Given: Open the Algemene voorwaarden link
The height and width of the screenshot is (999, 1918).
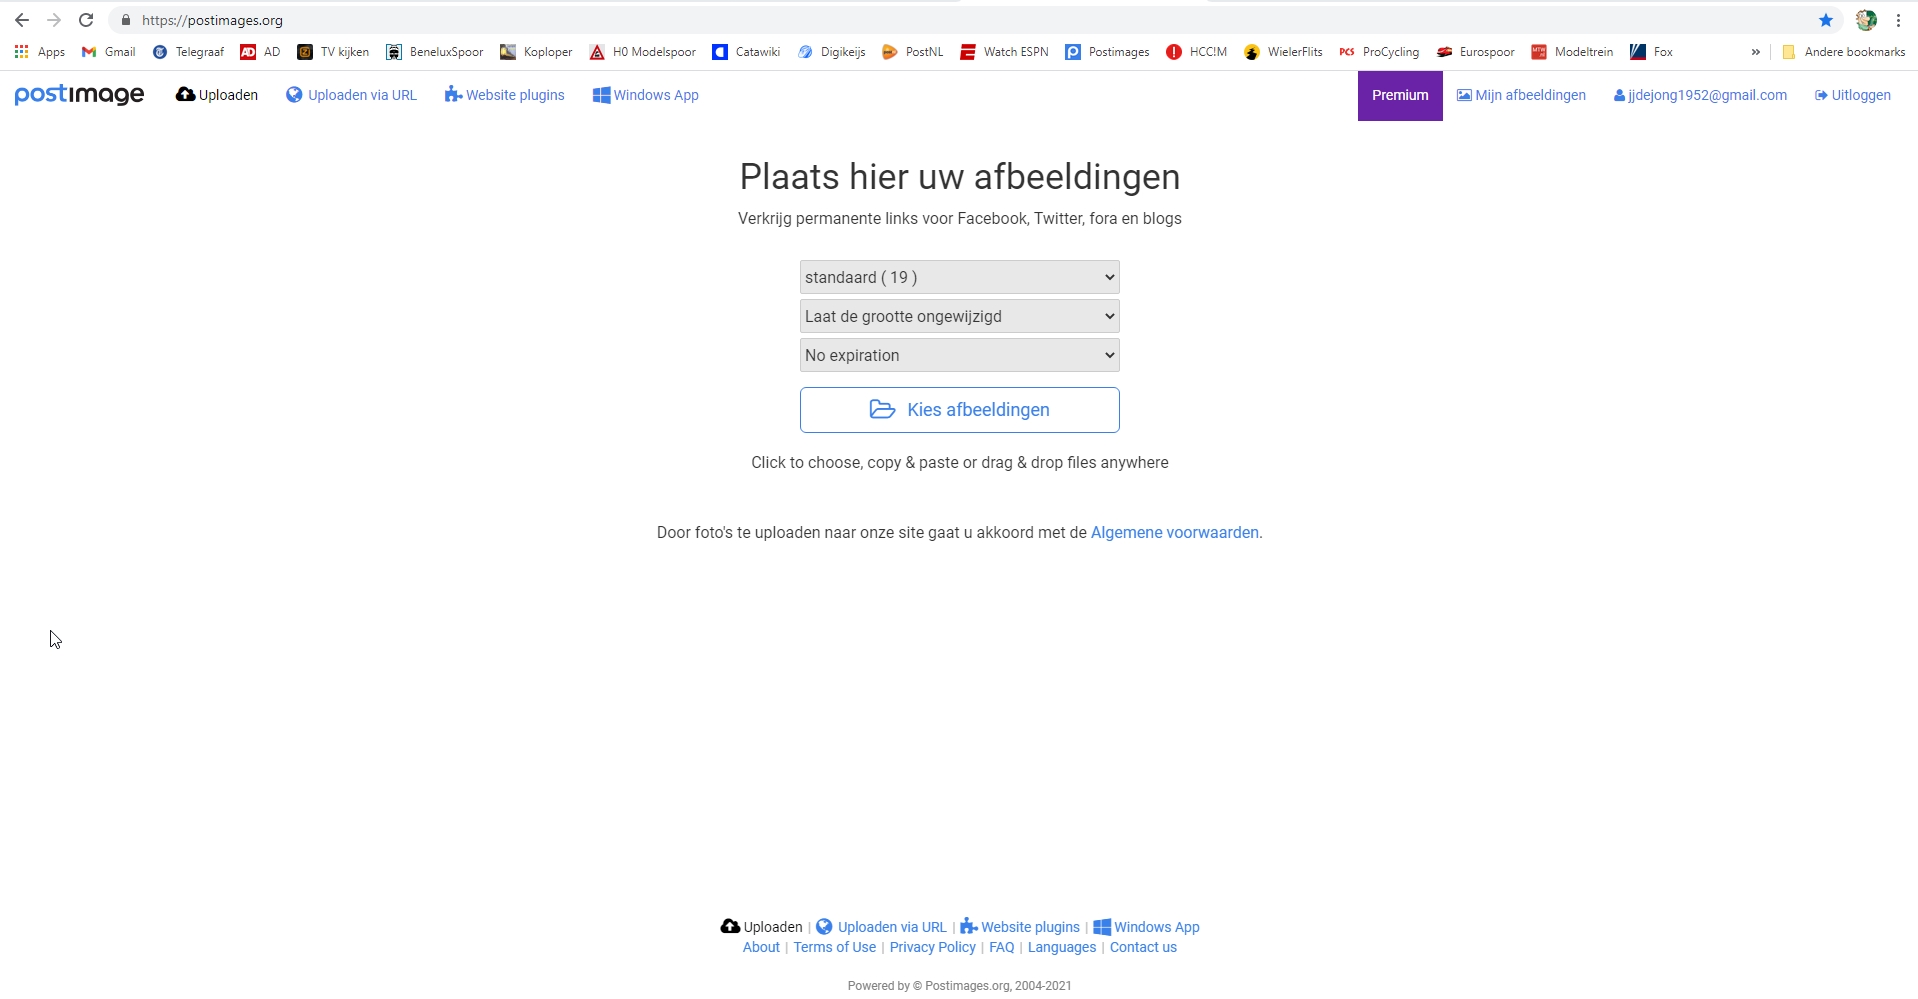Looking at the screenshot, I should coord(1174,532).
